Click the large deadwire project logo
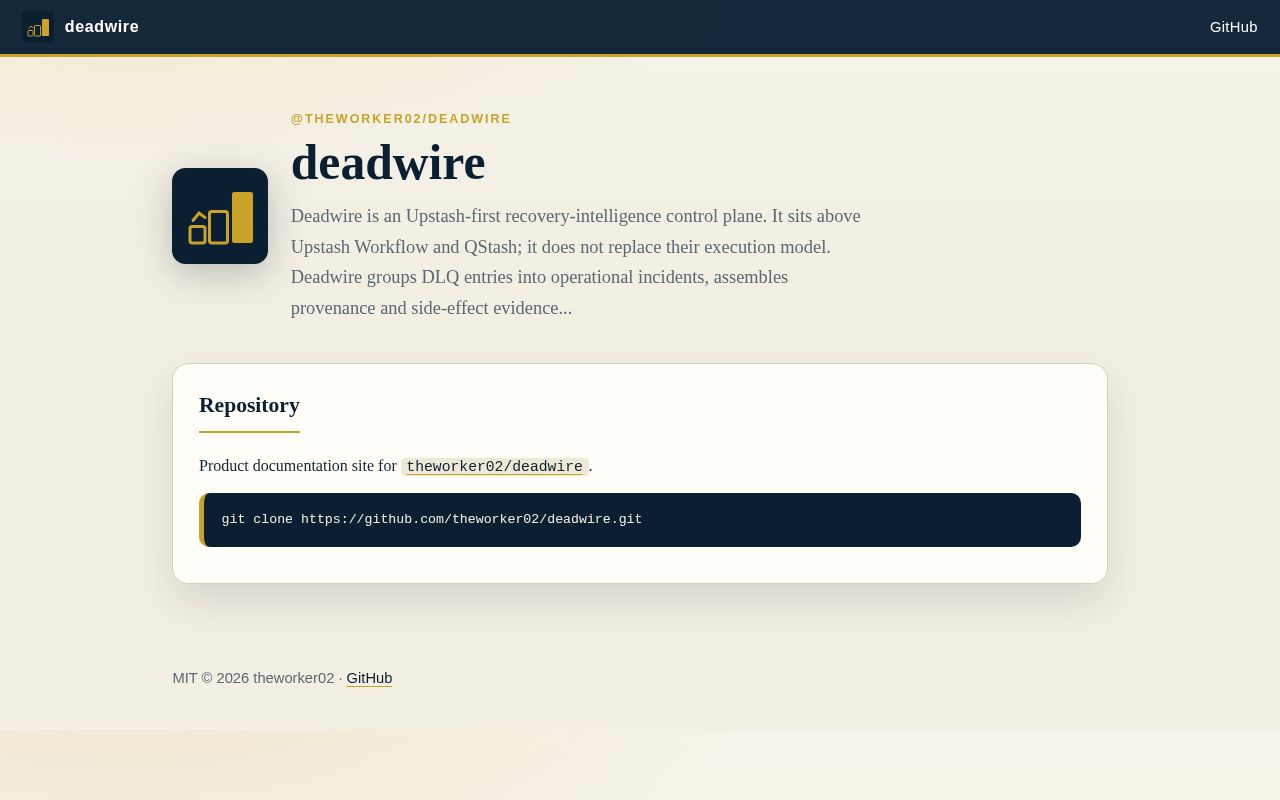This screenshot has width=1280, height=800. tap(220, 216)
